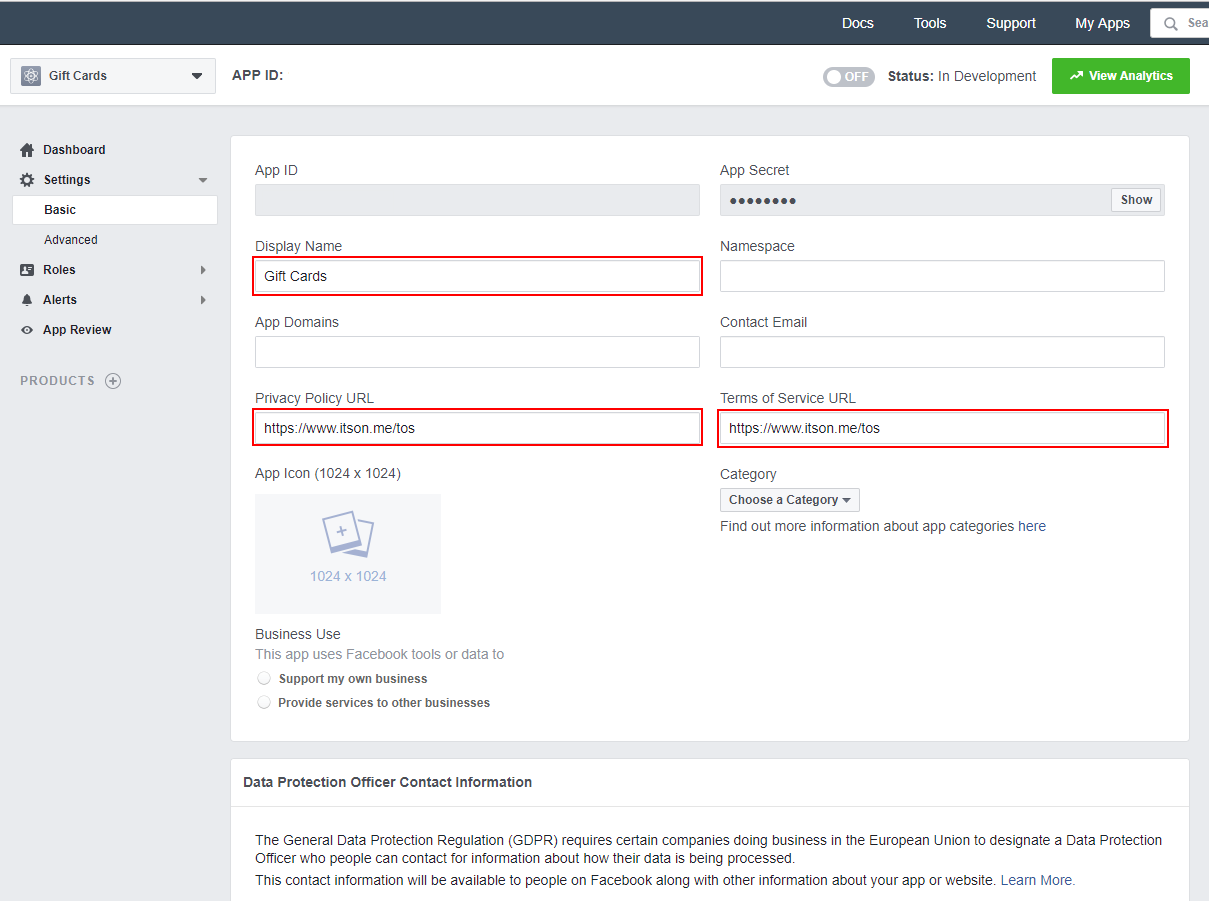Click the Alerts bell icon
Image resolution: width=1209 pixels, height=901 pixels.
(x=27, y=300)
